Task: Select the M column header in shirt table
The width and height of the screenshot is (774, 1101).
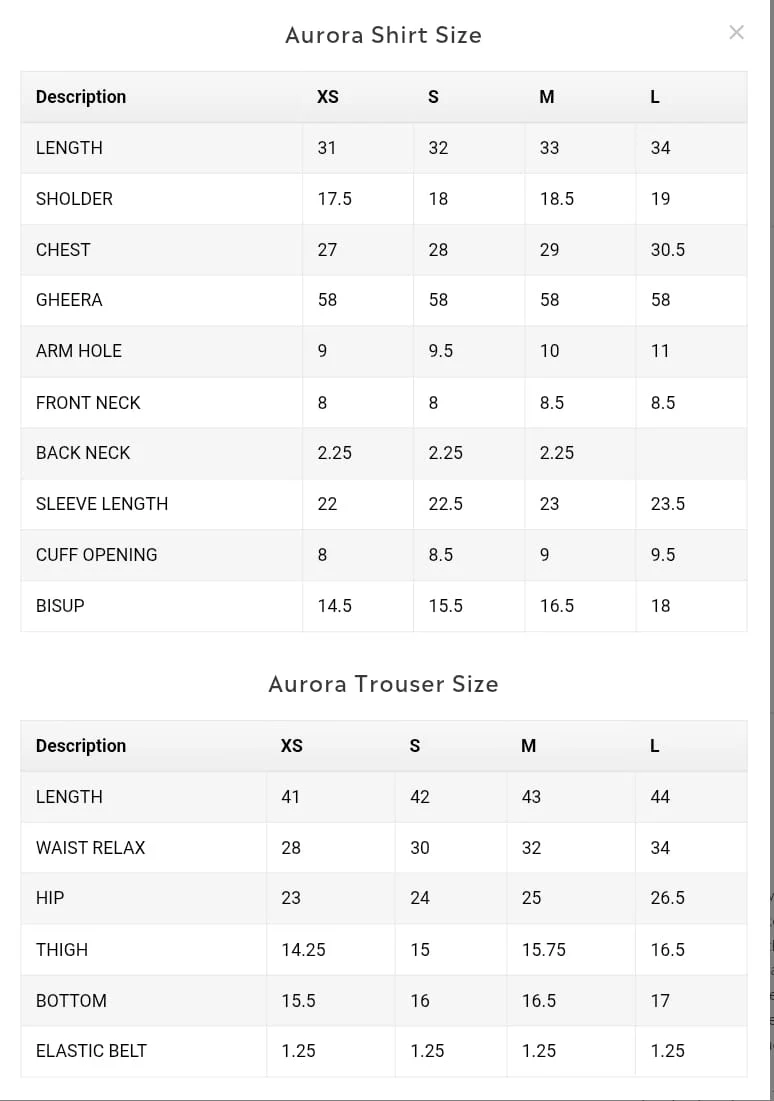Action: 547,97
